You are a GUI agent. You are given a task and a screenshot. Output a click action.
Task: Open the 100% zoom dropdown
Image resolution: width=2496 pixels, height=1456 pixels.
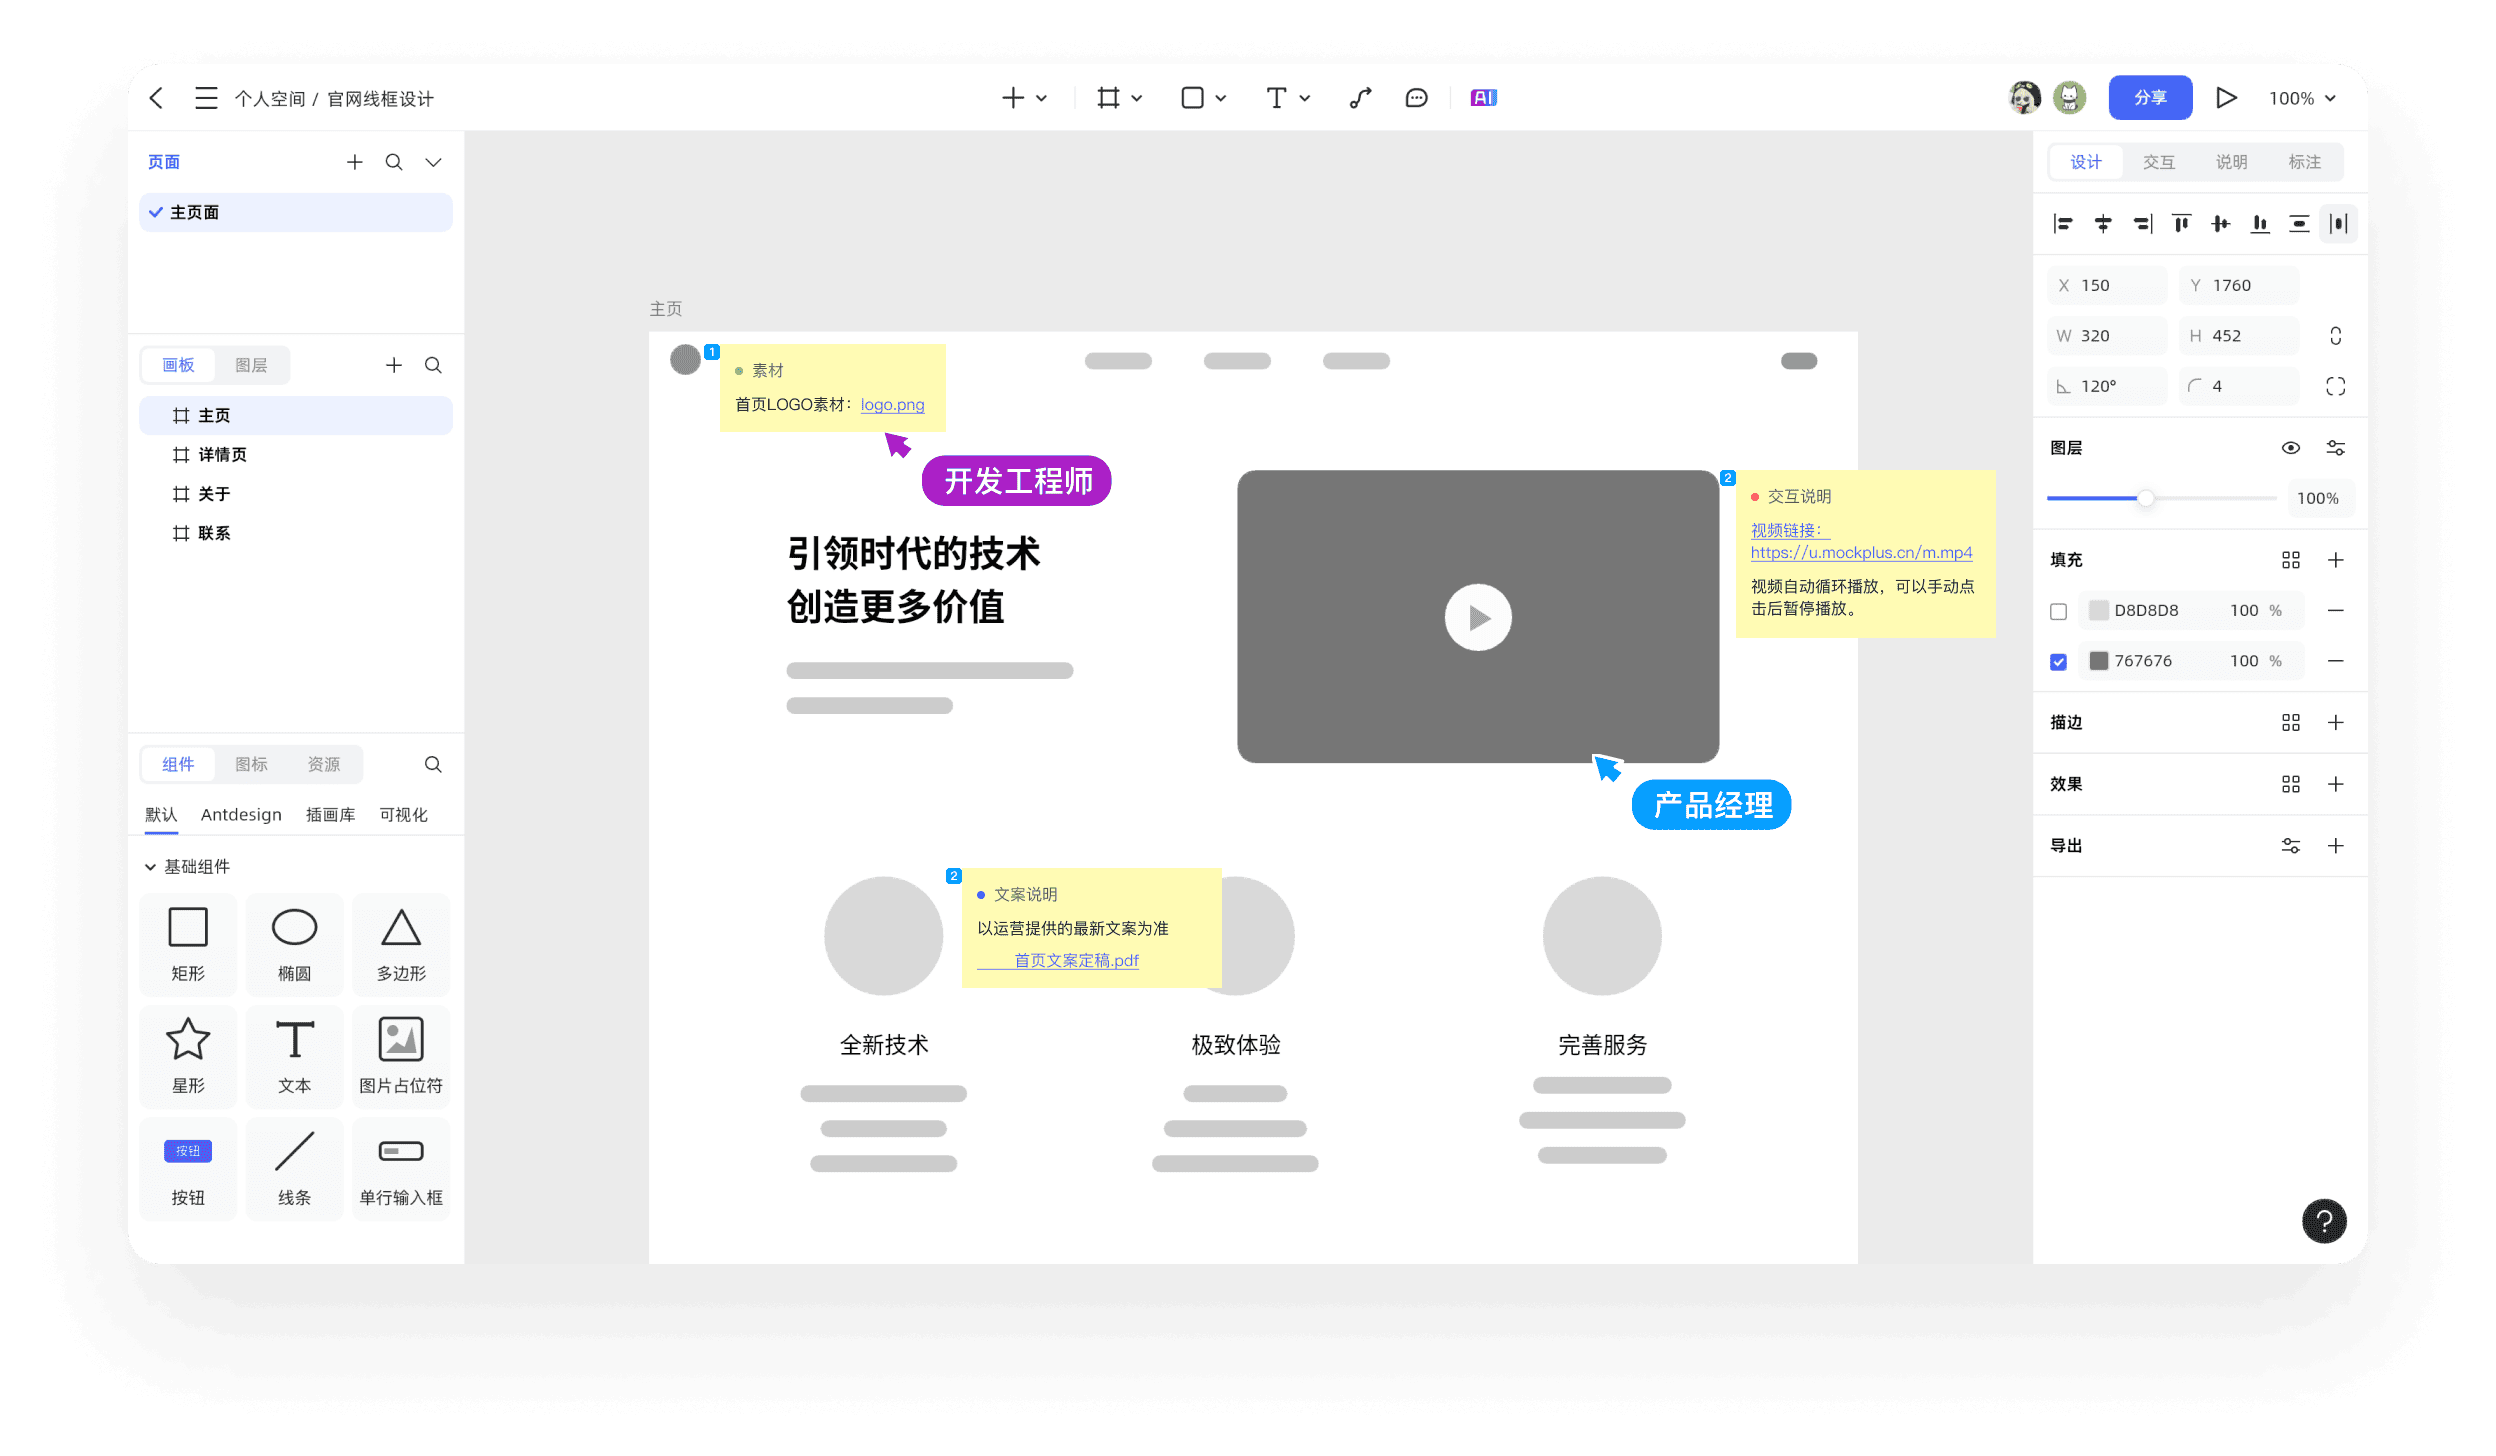coord(2302,98)
